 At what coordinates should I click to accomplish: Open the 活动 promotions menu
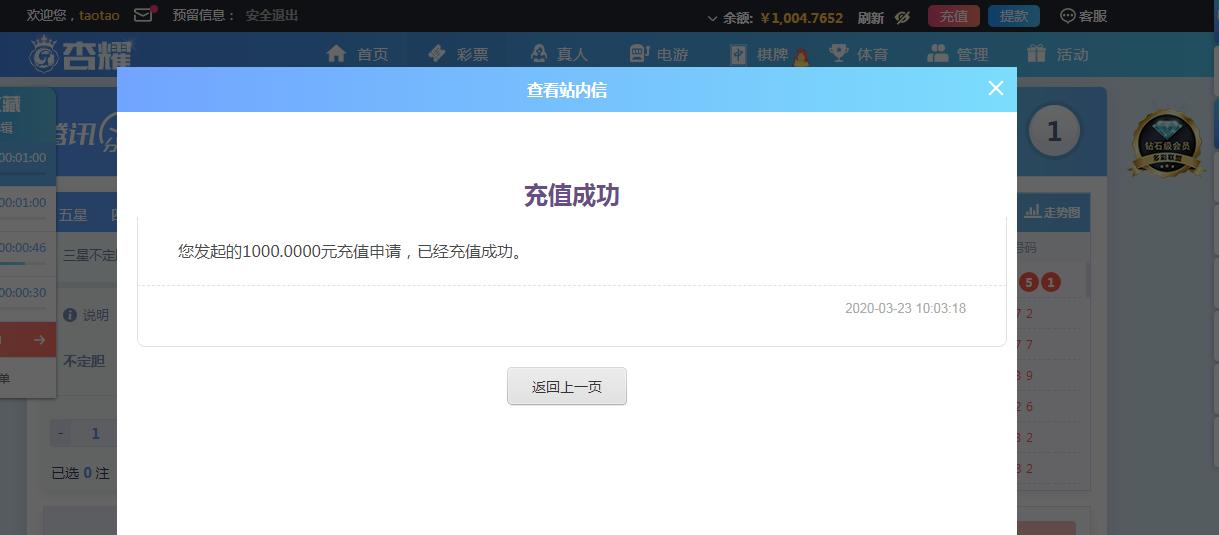click(x=1058, y=54)
